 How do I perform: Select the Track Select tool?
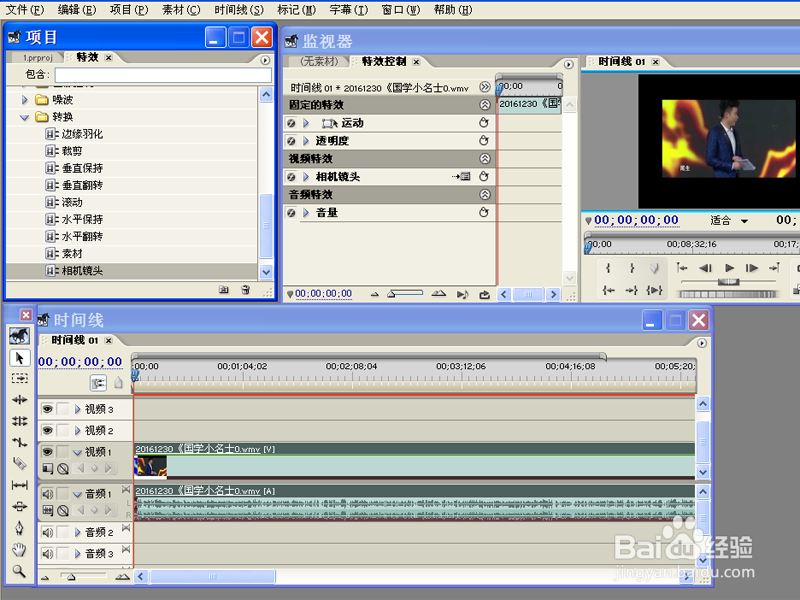click(x=19, y=378)
